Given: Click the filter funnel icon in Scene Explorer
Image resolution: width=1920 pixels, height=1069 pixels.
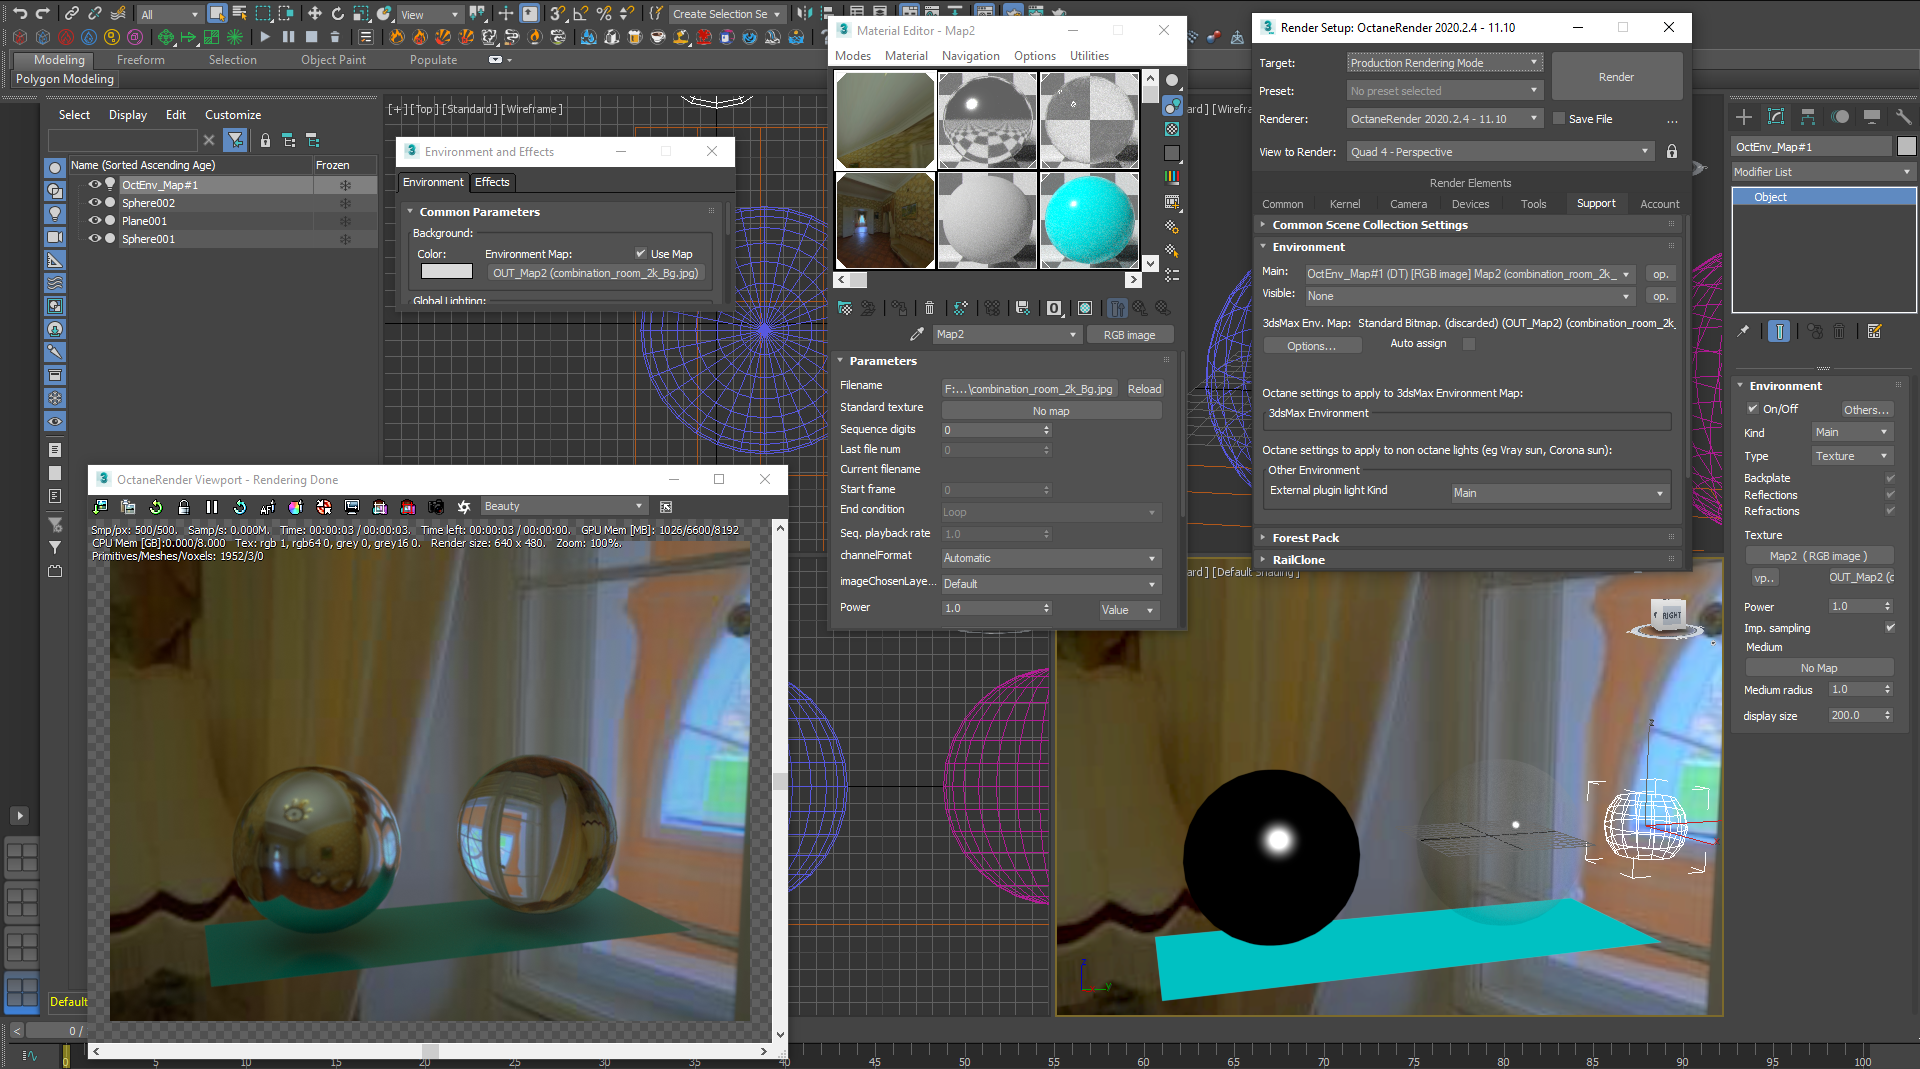Looking at the screenshot, I should [235, 140].
